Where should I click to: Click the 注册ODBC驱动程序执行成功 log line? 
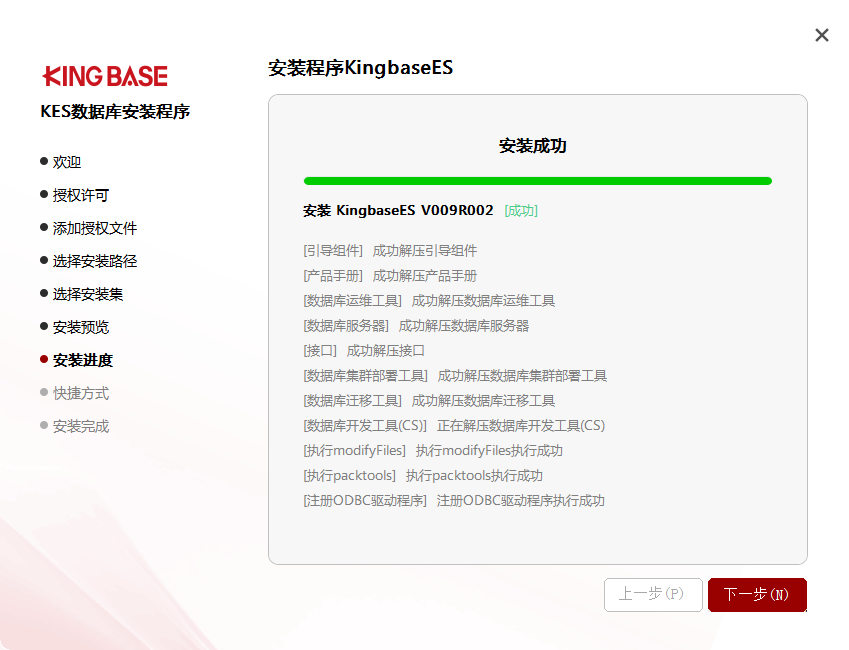tap(520, 500)
